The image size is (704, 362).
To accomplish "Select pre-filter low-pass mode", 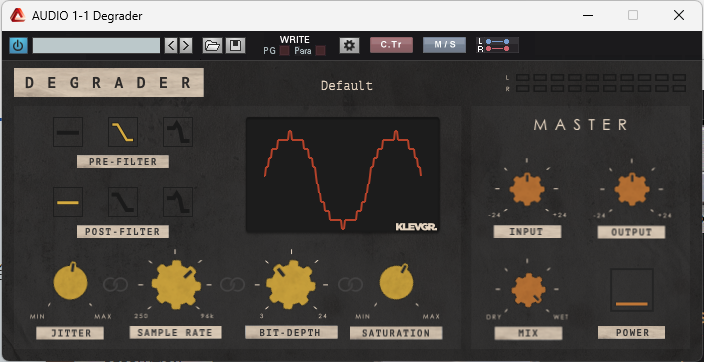I will tap(123, 132).
